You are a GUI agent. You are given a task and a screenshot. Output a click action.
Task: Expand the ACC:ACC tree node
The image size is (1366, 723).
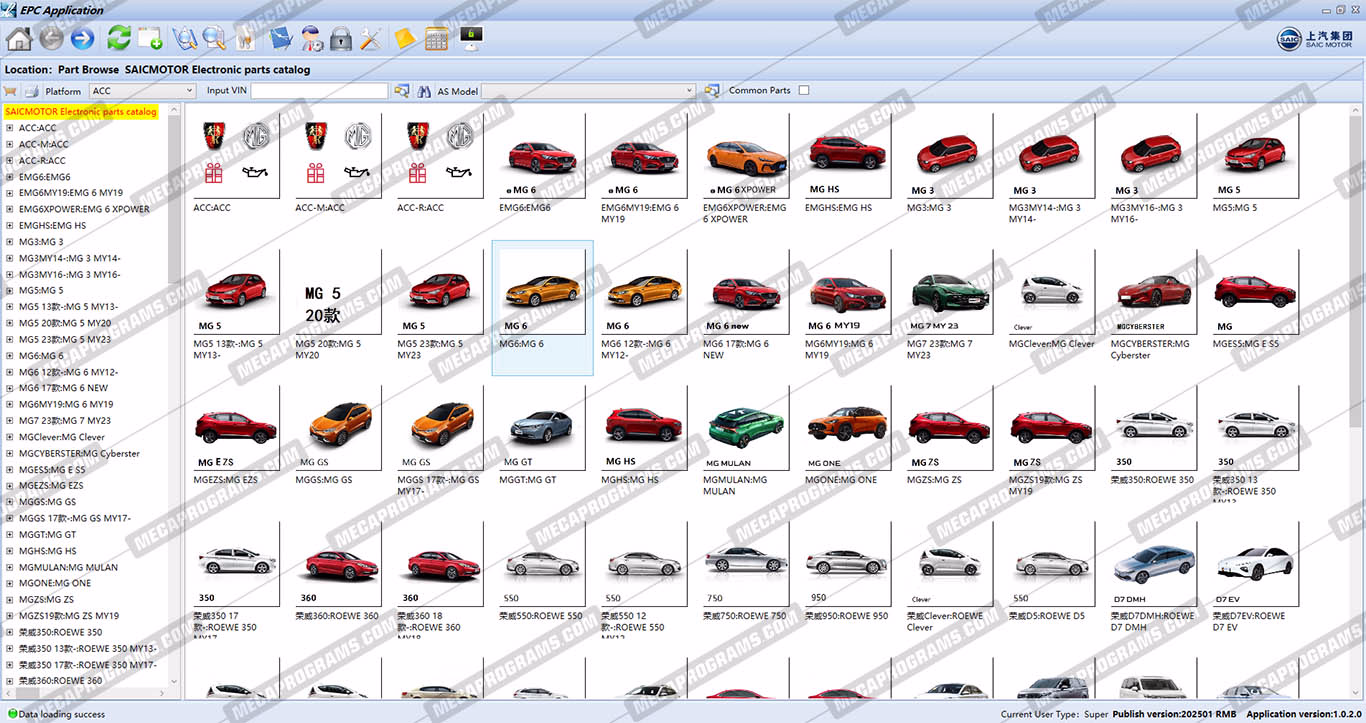tap(9, 128)
